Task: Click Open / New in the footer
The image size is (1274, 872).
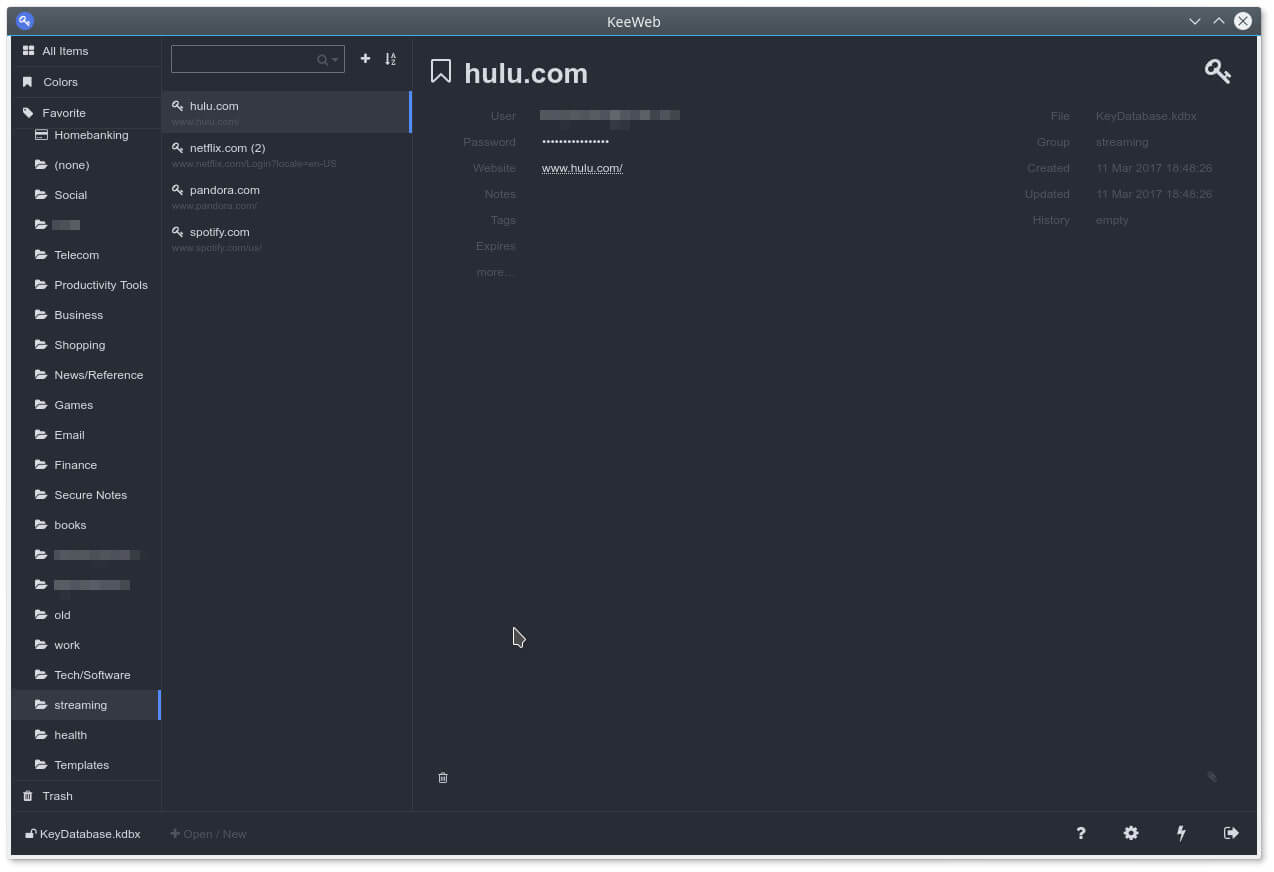Action: [x=208, y=834]
